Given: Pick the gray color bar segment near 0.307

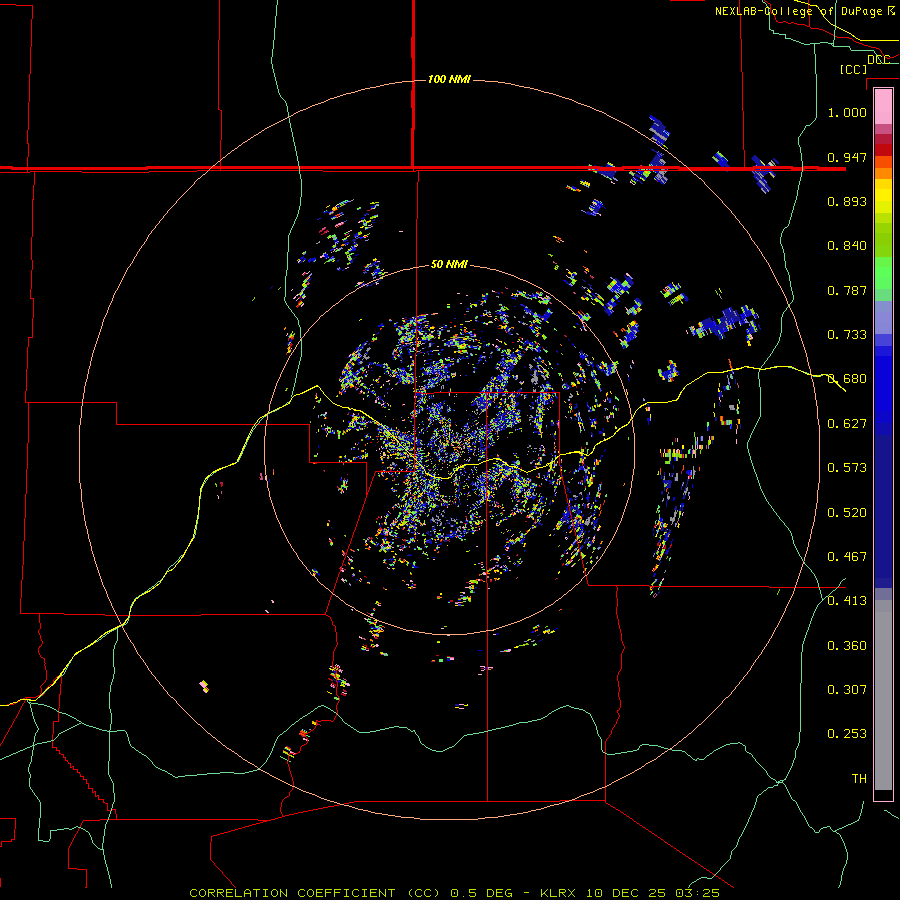Looking at the screenshot, I should tap(883, 695).
